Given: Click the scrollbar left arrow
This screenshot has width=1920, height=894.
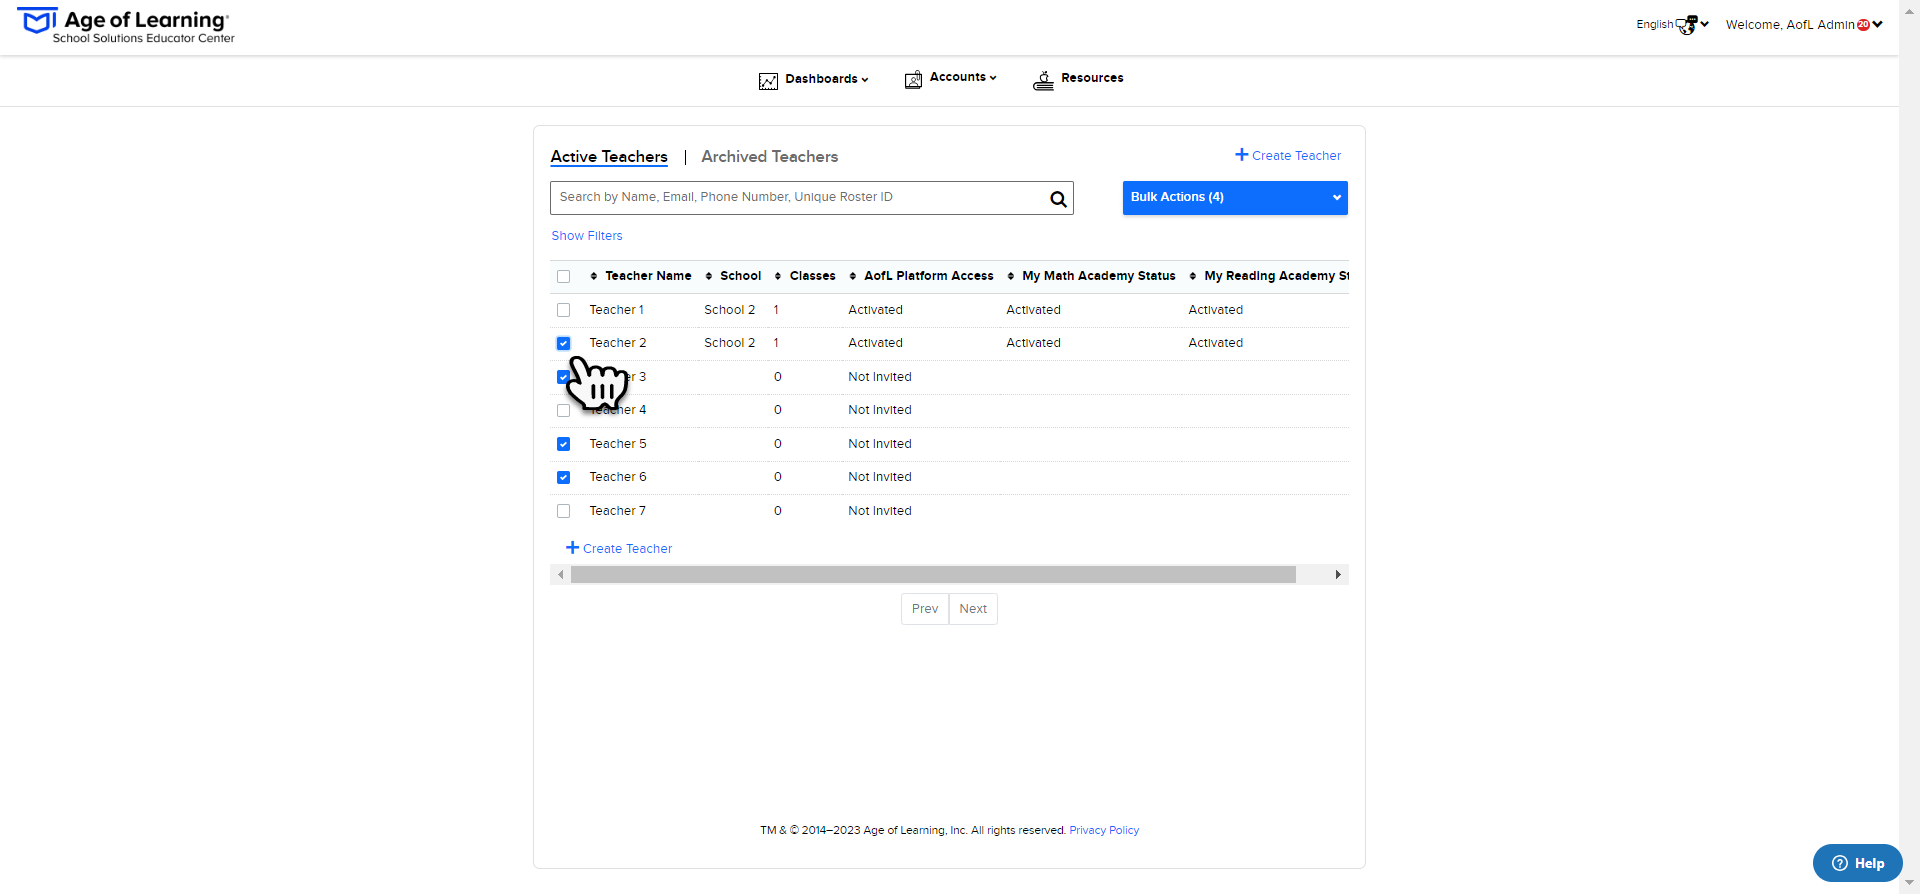Looking at the screenshot, I should [x=560, y=575].
